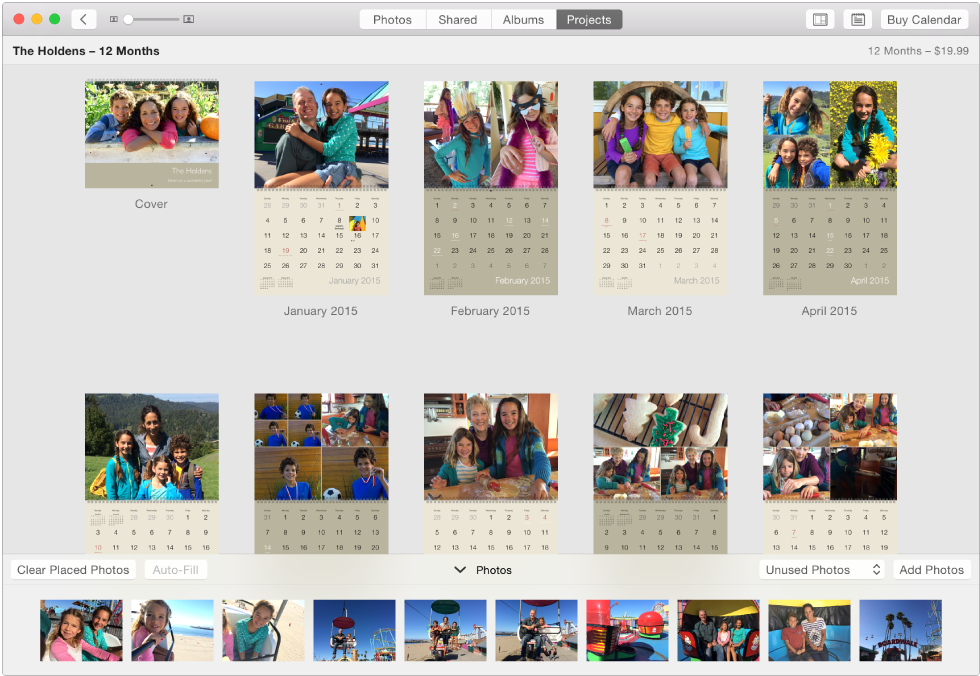Collapse the Photos tray chevron
The image size is (980, 676).
(461, 570)
